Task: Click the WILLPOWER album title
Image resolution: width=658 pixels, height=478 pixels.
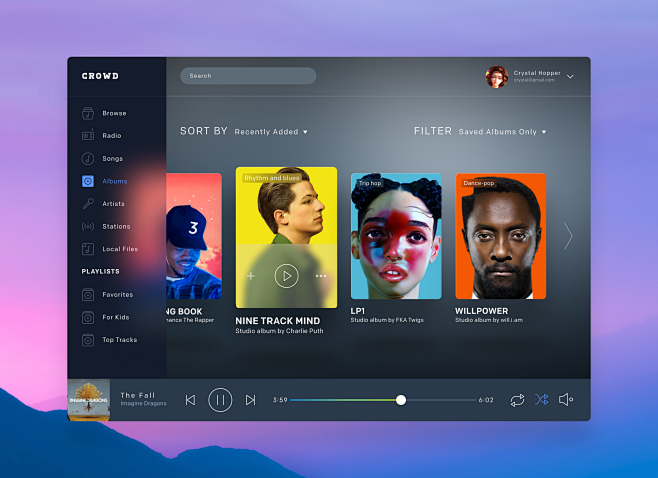Action: (482, 311)
